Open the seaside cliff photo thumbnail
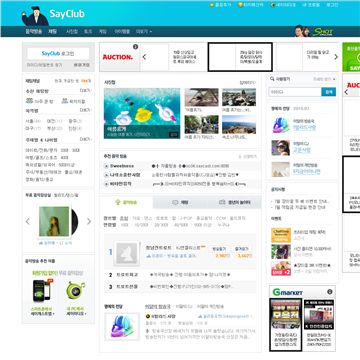 click(239, 124)
